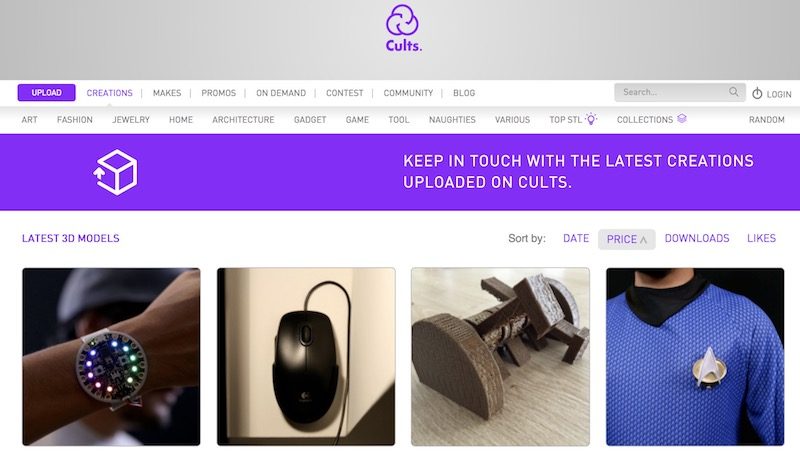Click the Cults logo at top
The height and width of the screenshot is (453, 800).
pos(403,28)
